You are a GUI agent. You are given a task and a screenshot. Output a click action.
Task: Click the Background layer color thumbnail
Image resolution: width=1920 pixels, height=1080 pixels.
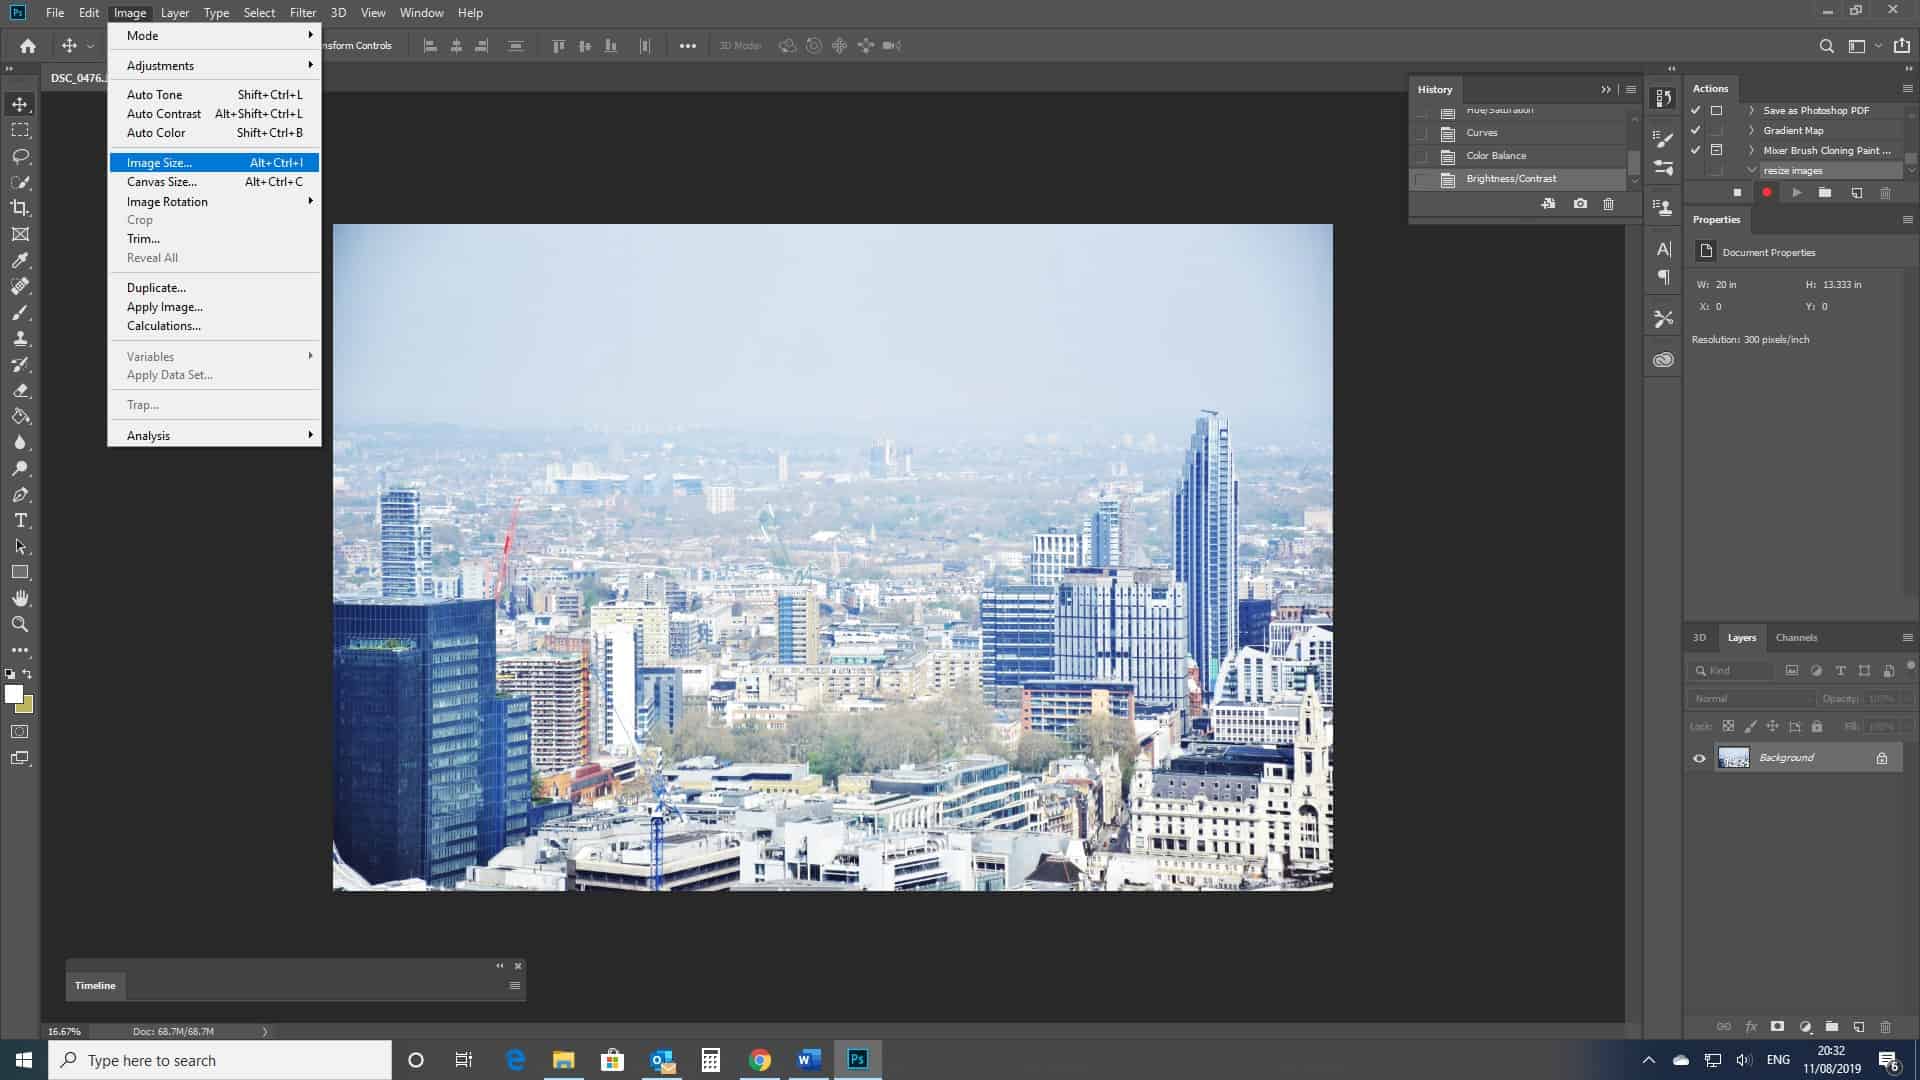[x=1735, y=757]
